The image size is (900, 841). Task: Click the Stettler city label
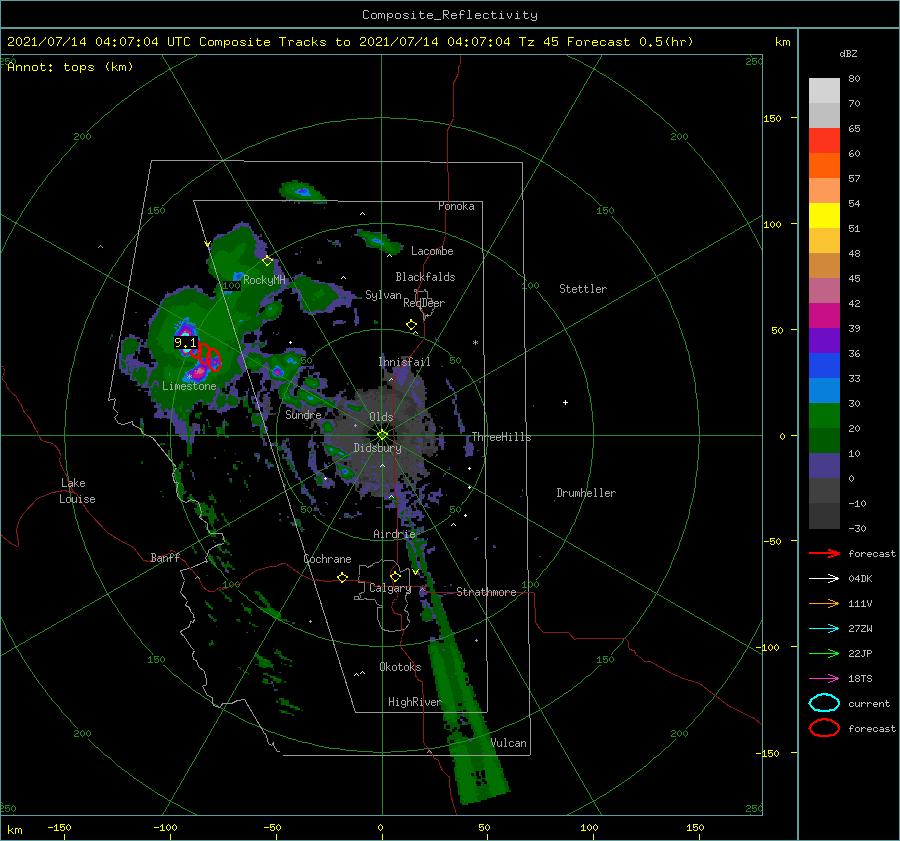(x=583, y=289)
